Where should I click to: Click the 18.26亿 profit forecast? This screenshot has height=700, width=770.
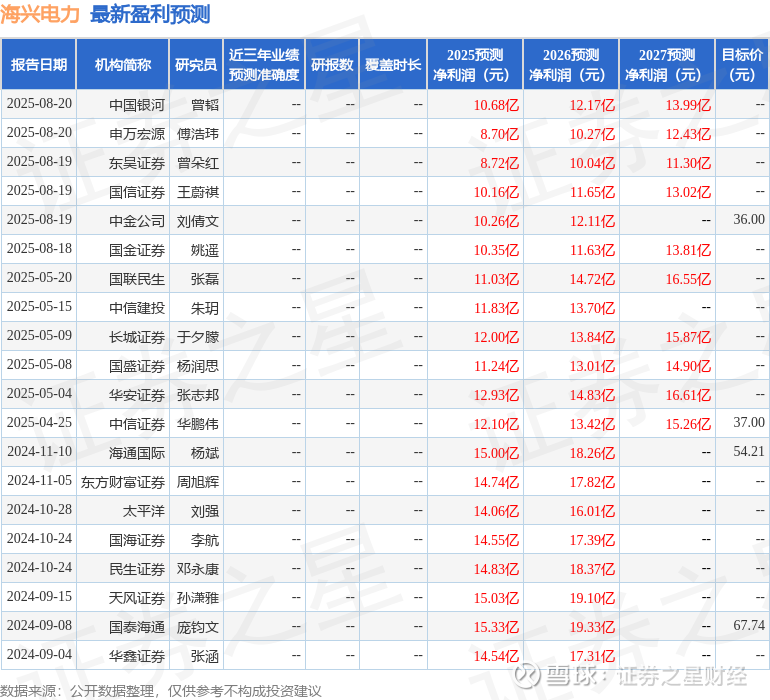592,453
